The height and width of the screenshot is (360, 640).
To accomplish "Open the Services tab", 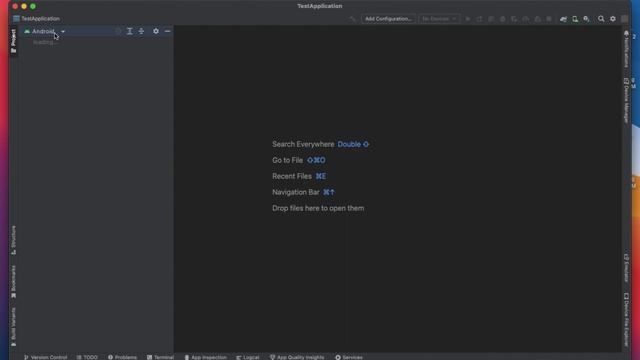I will [349, 357].
